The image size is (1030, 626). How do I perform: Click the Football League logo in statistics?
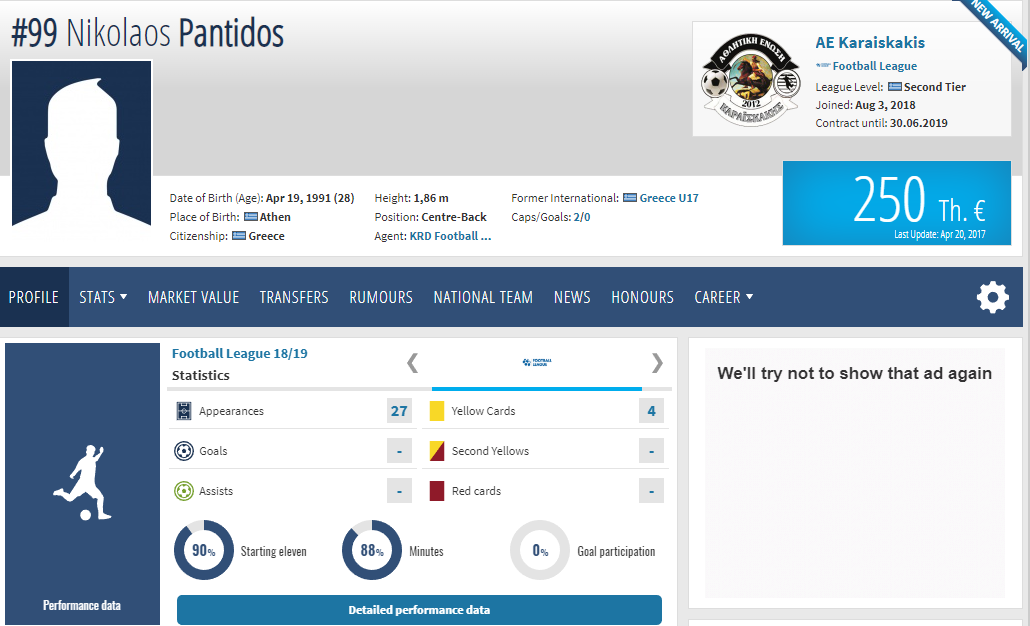[537, 362]
